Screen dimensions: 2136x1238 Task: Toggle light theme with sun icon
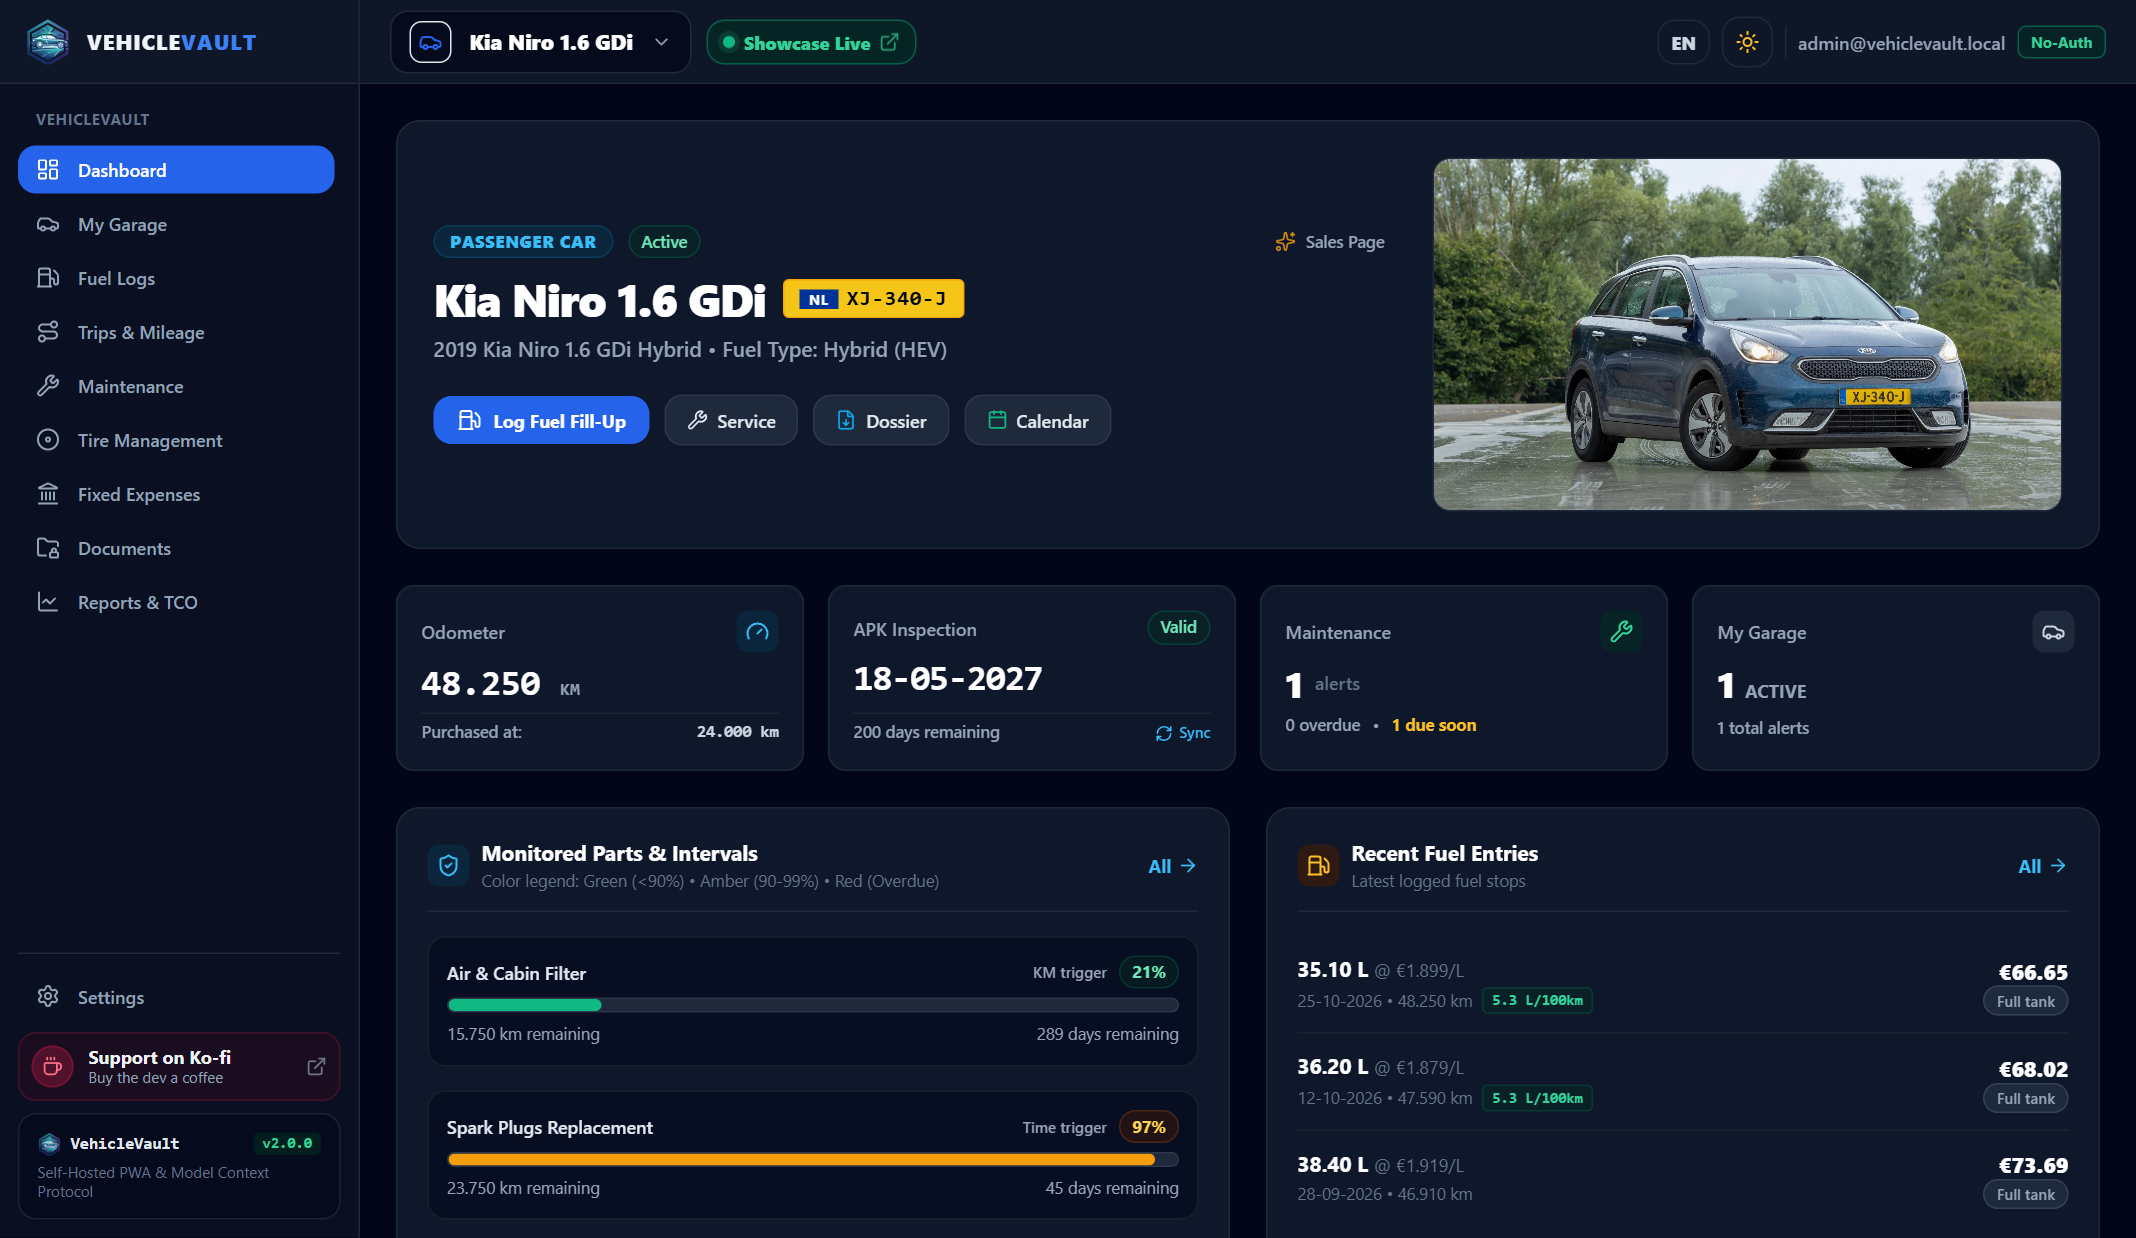click(1747, 42)
